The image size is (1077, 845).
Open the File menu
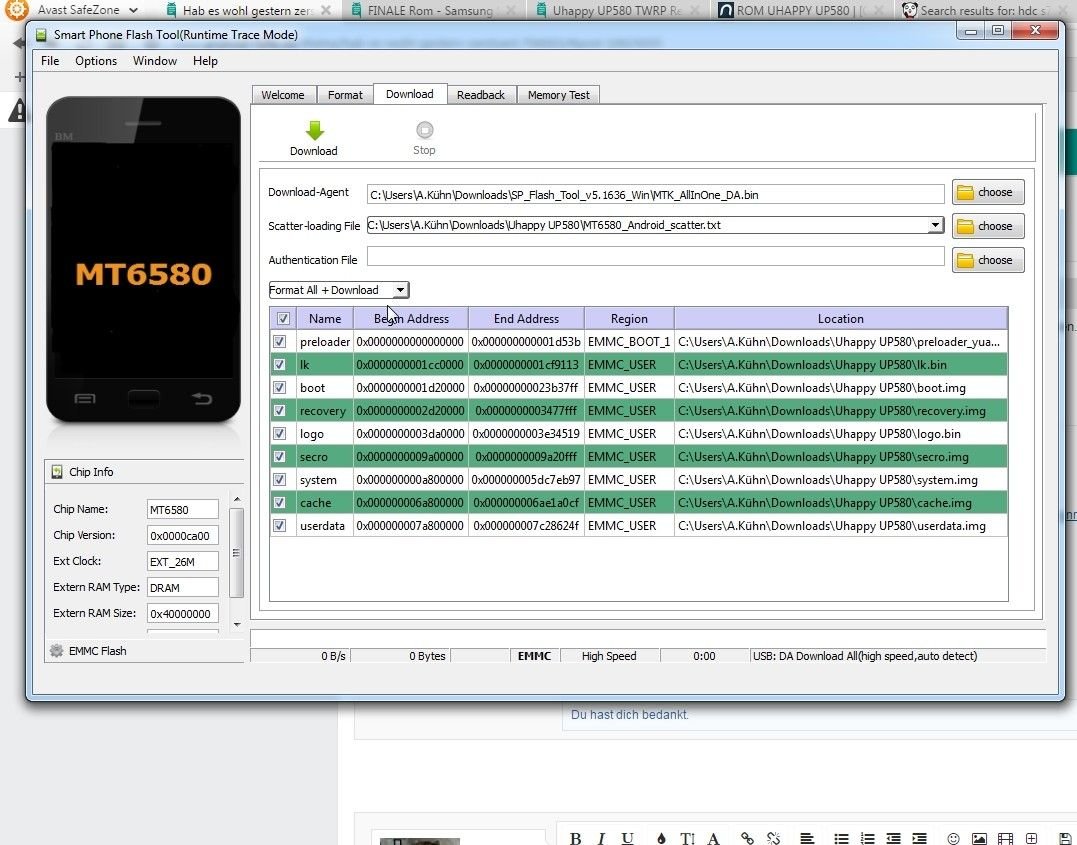[x=50, y=61]
